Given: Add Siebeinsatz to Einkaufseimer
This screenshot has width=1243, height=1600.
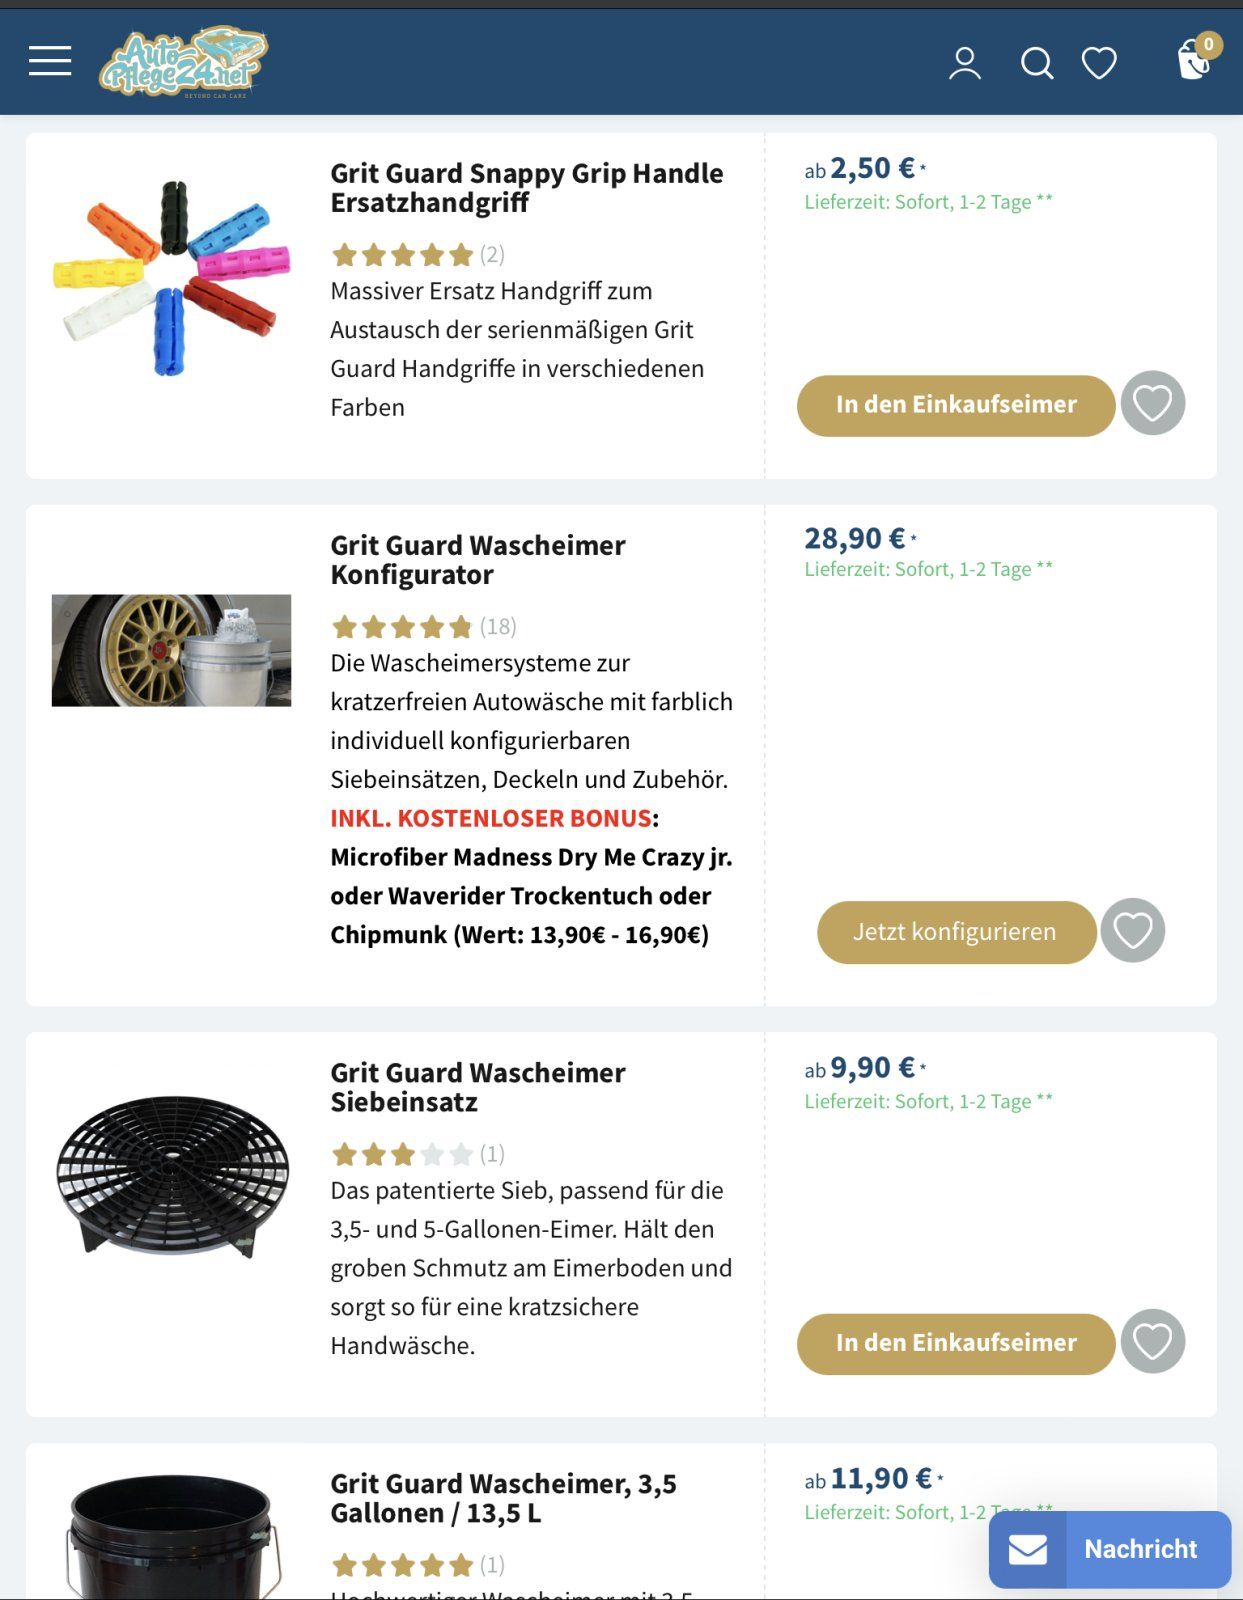Looking at the screenshot, I should 955,1343.
